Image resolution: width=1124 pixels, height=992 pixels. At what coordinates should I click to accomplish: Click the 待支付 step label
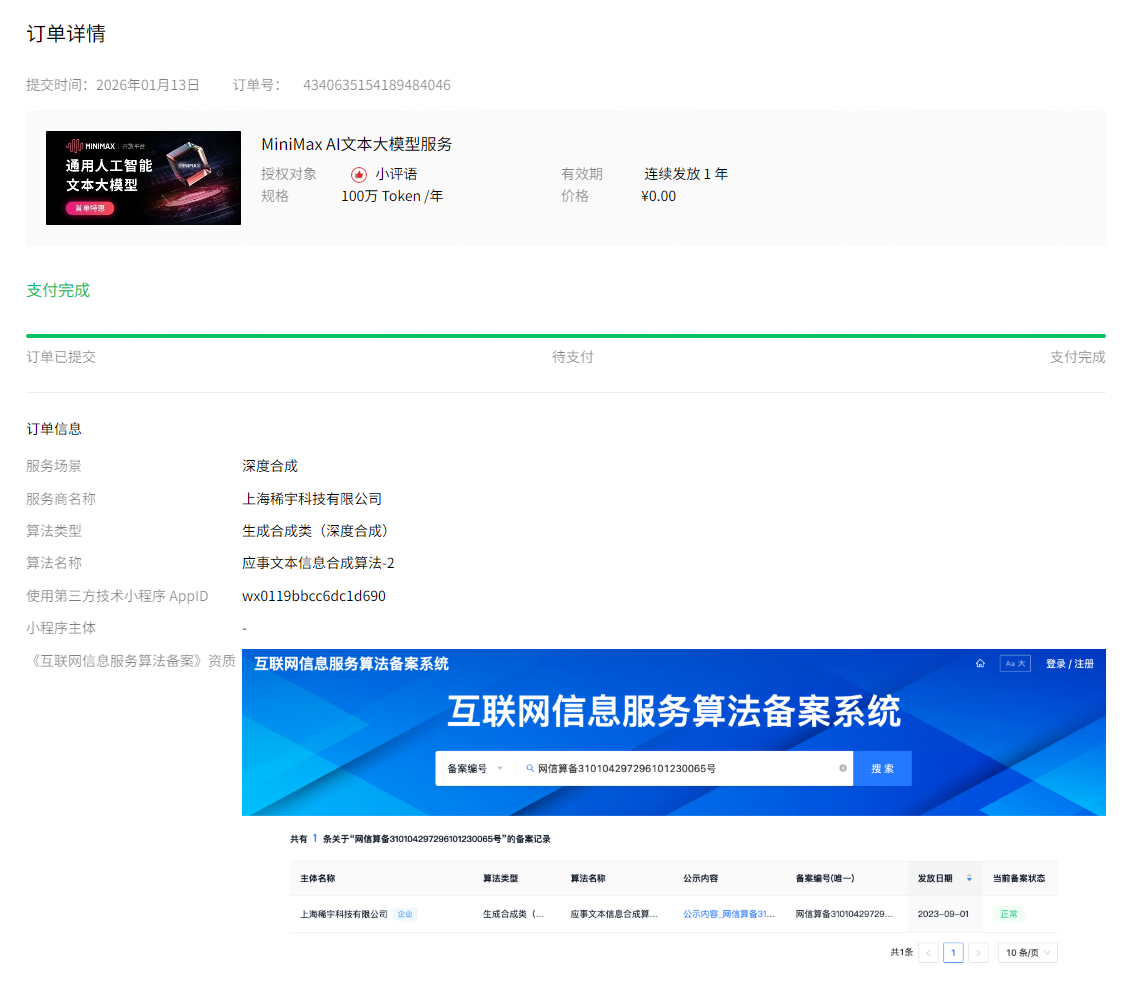click(573, 357)
